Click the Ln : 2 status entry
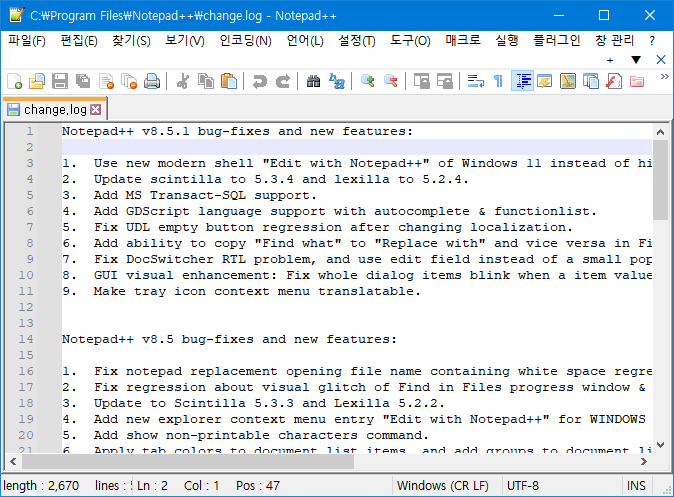 (x=152, y=486)
